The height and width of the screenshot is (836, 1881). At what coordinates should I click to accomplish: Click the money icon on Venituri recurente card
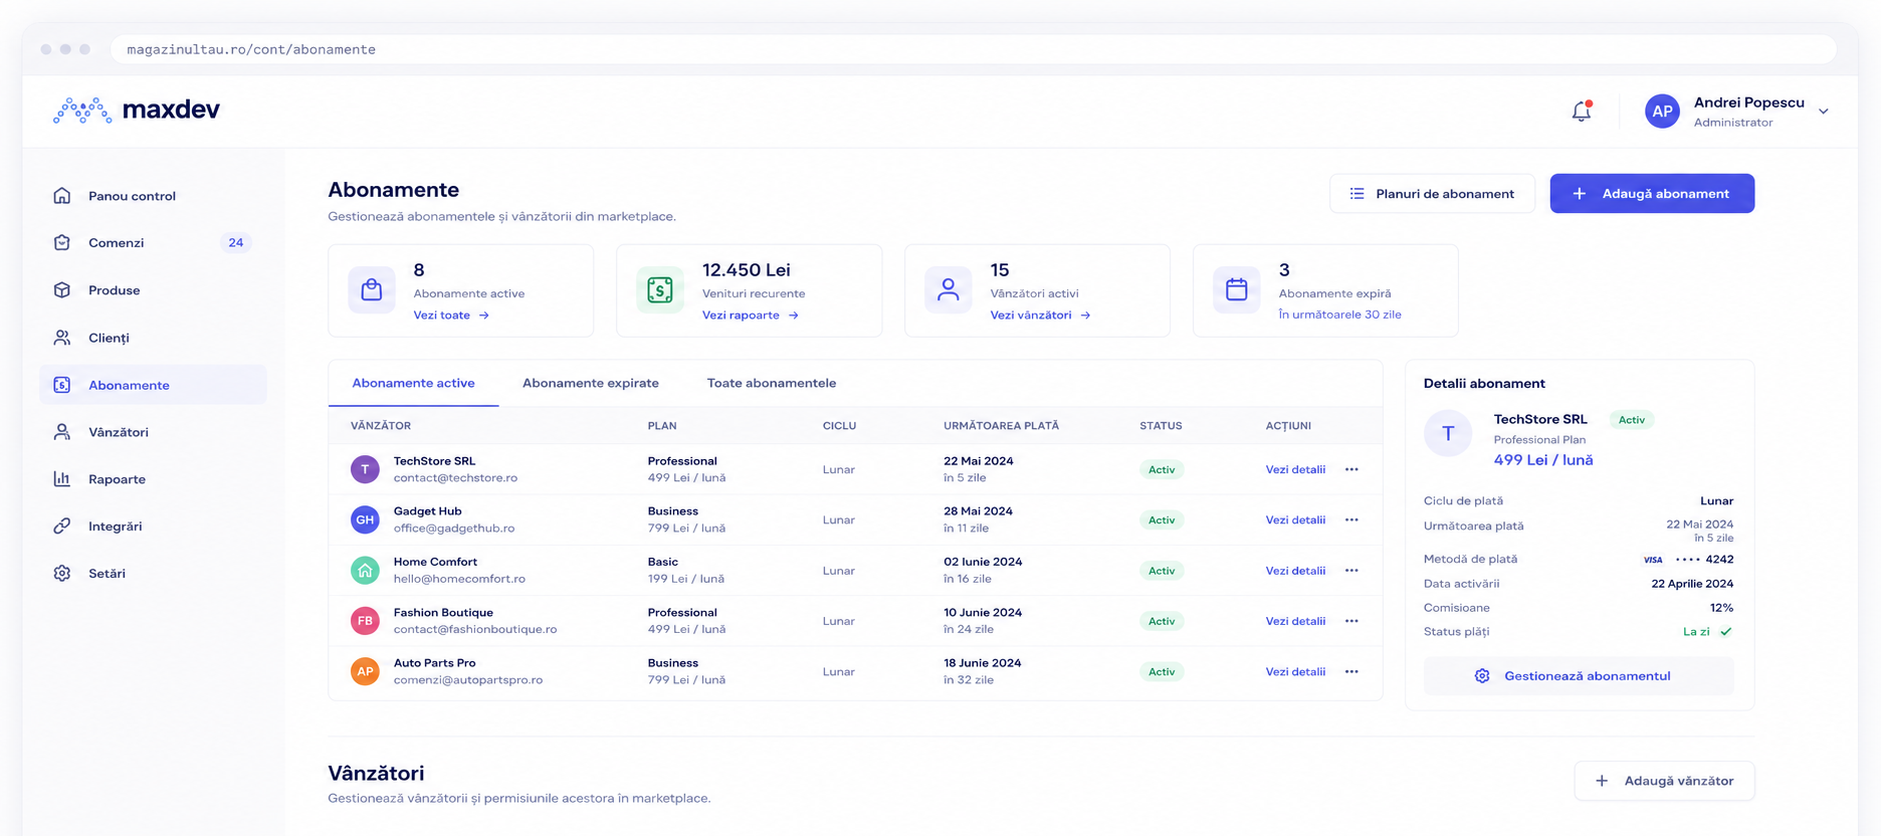[x=660, y=290]
